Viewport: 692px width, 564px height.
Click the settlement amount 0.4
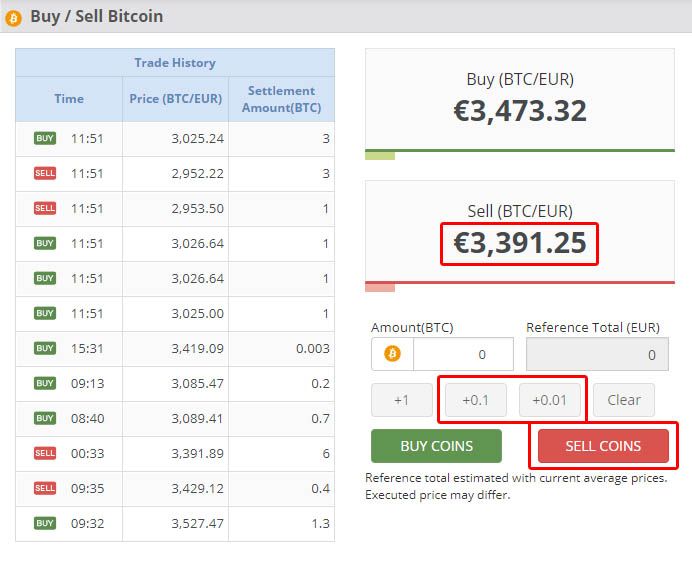click(x=320, y=488)
